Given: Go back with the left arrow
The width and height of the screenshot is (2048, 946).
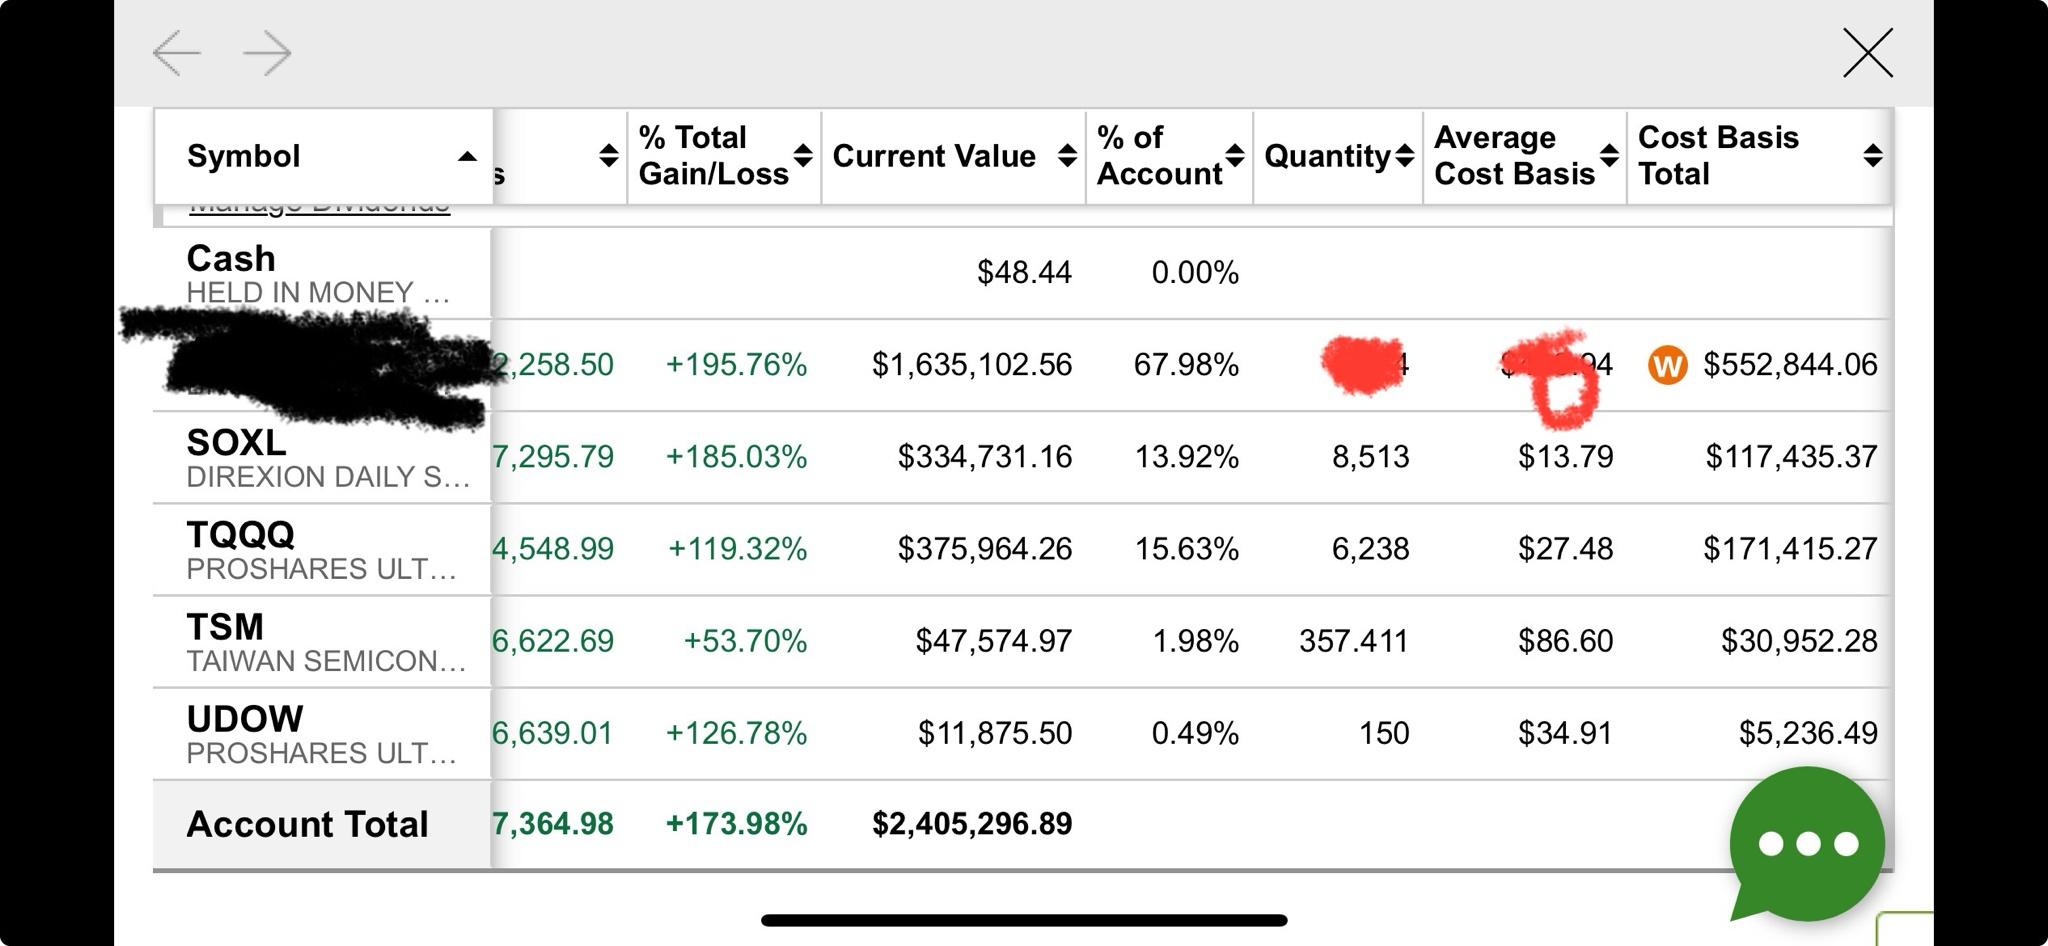Looking at the screenshot, I should pyautogui.click(x=177, y=53).
